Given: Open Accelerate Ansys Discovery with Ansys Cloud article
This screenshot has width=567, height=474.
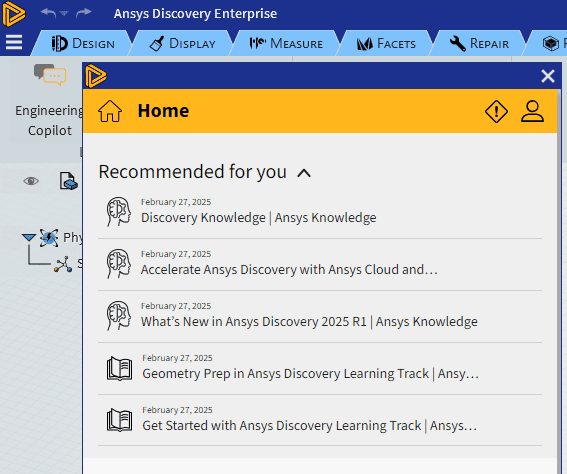Looking at the screenshot, I should (289, 270).
